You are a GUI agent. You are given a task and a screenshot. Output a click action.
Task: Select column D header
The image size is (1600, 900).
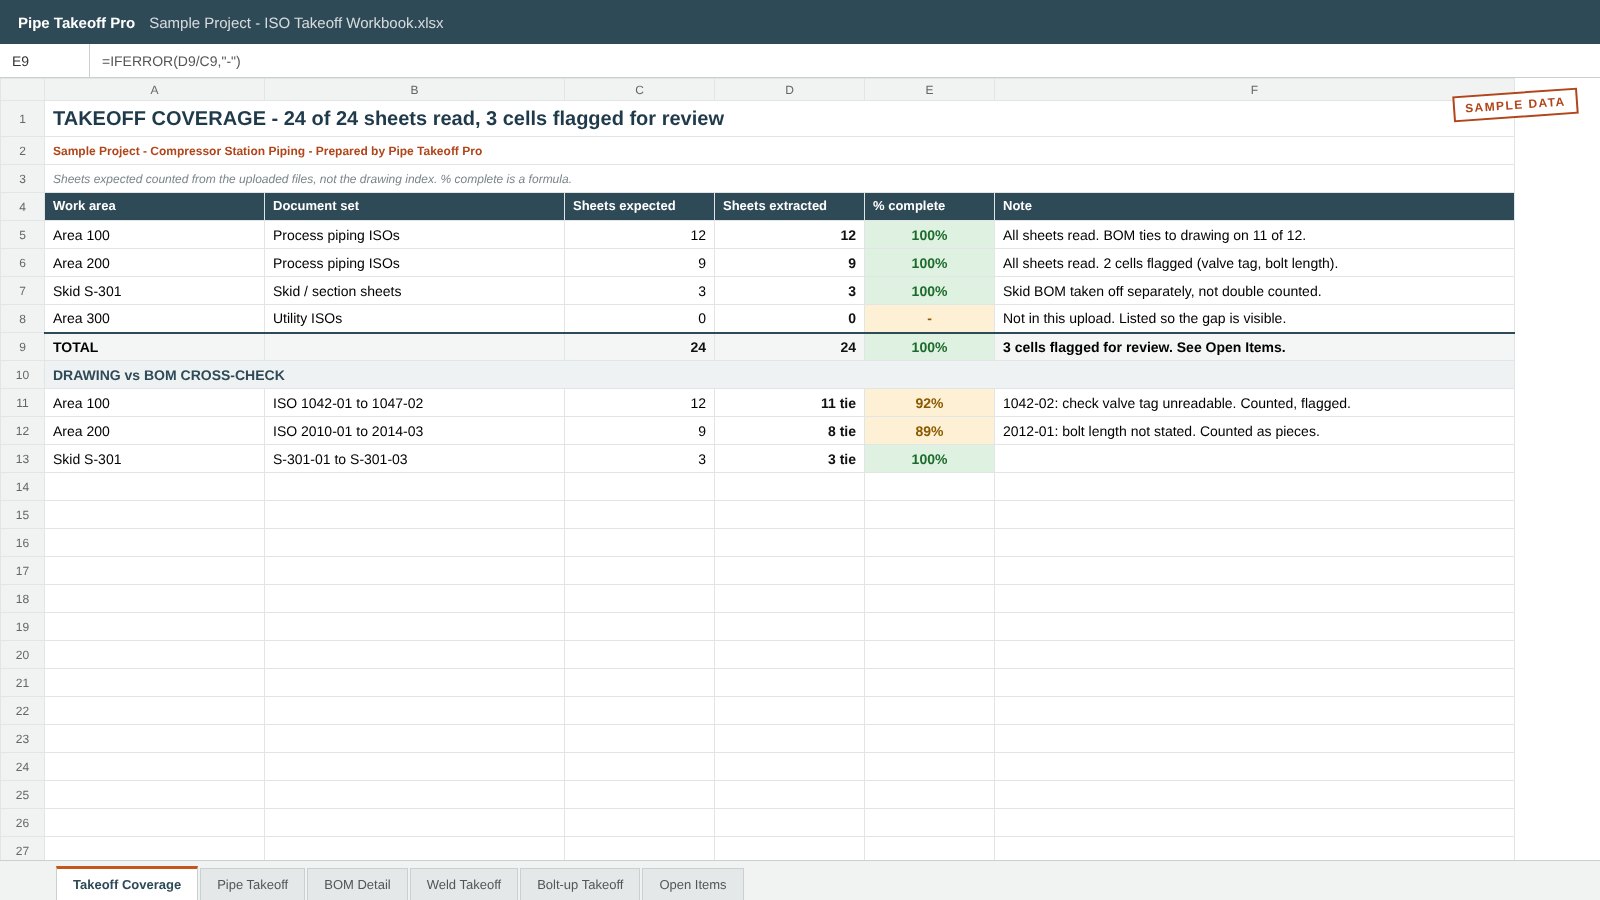tap(789, 90)
